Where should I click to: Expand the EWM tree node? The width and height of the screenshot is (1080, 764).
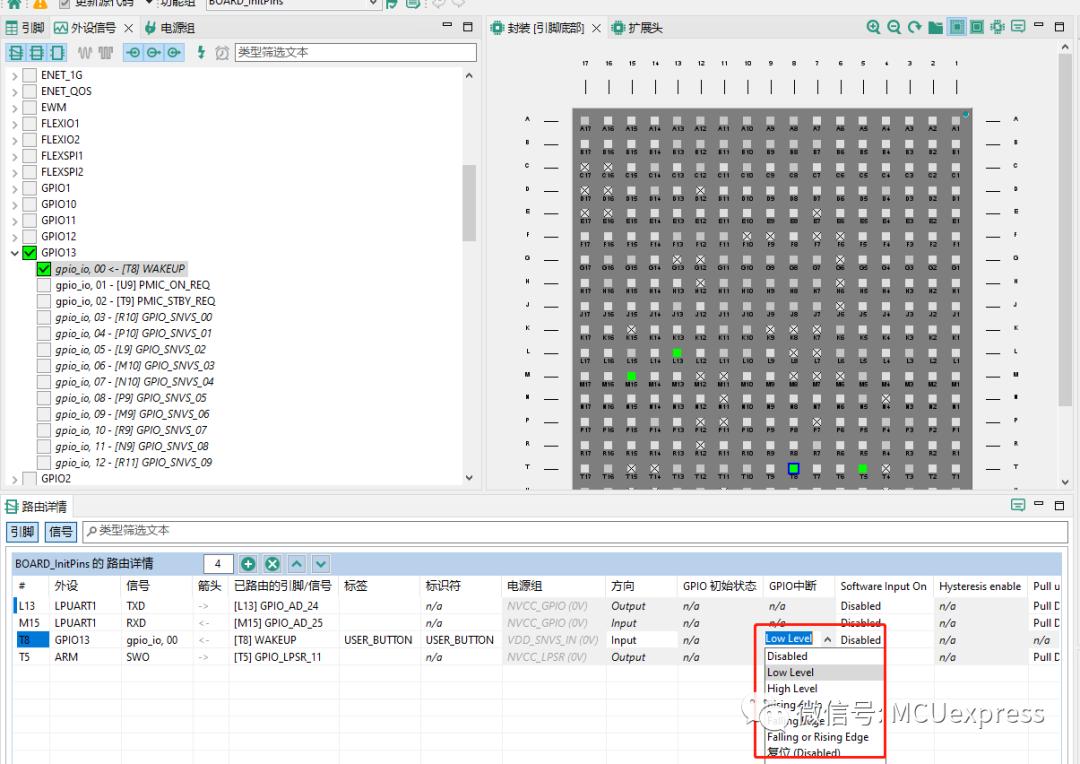coord(14,107)
